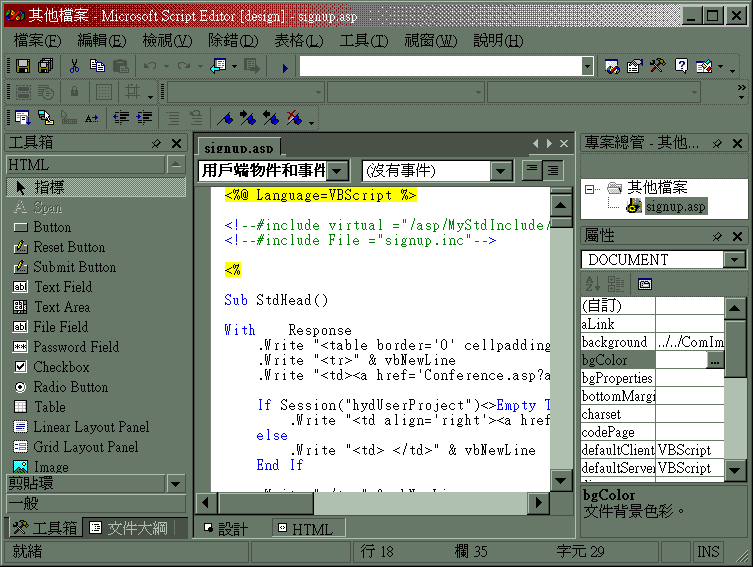This screenshot has height=567, width=753.
Task: Click the Save All icon
Action: [46, 66]
